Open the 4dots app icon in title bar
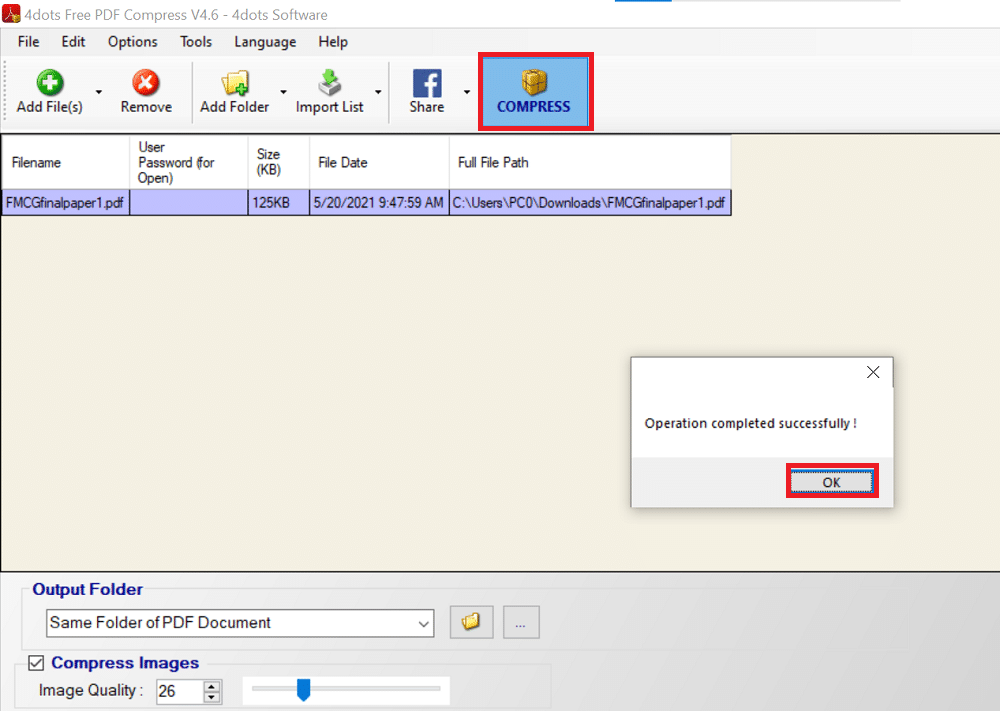Viewport: 1000px width, 711px height. click(11, 13)
